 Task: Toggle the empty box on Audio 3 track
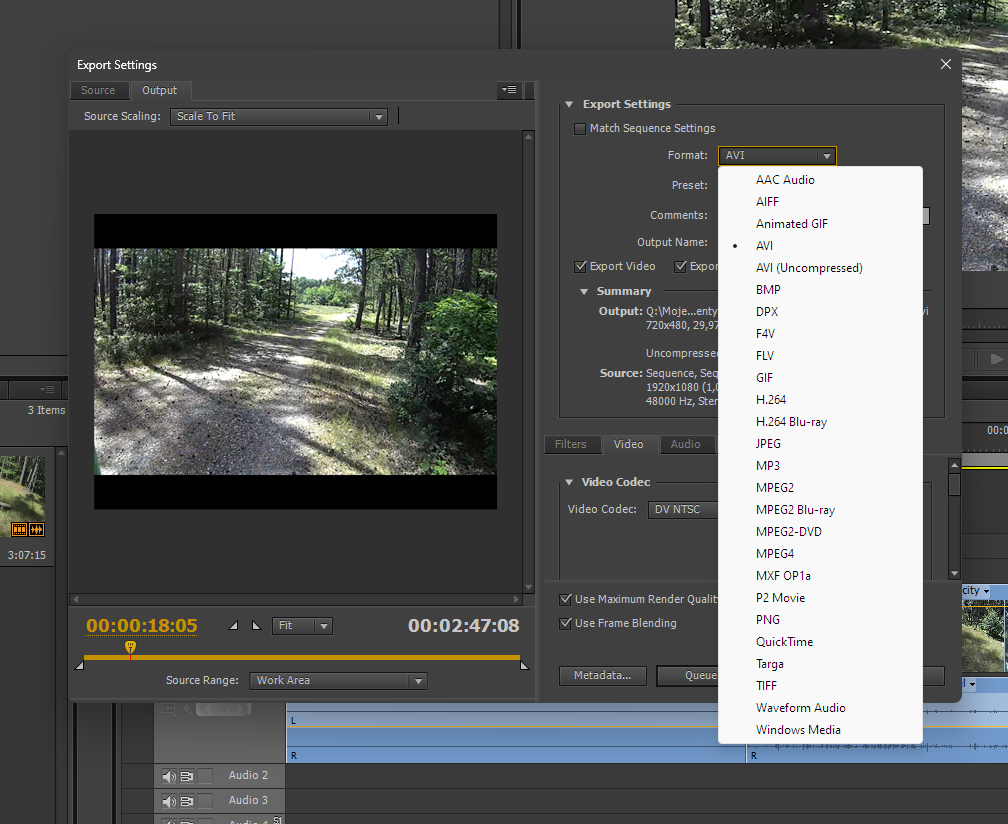coord(205,800)
